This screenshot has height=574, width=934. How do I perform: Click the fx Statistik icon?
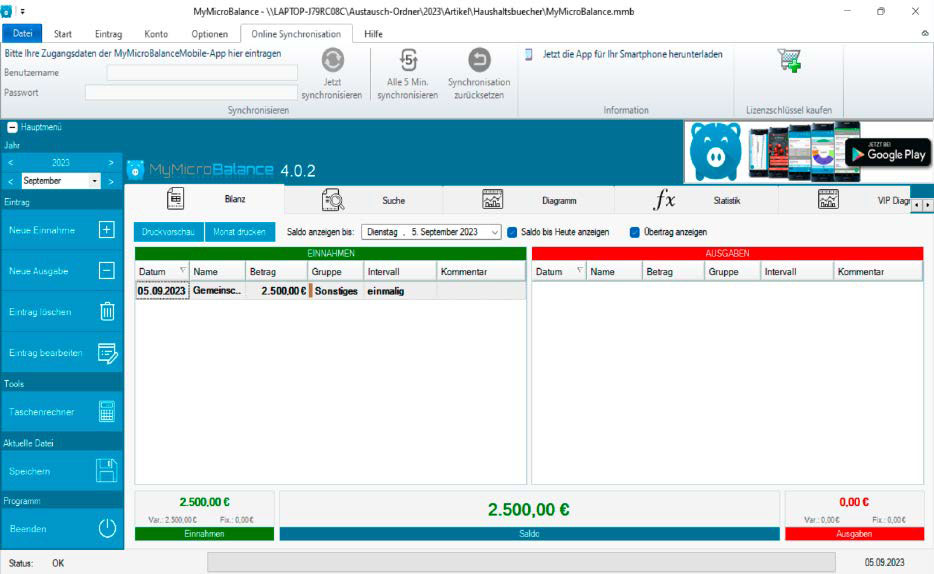click(664, 199)
